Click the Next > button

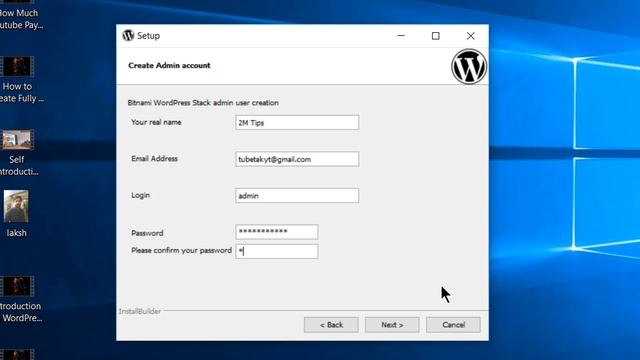coord(392,325)
